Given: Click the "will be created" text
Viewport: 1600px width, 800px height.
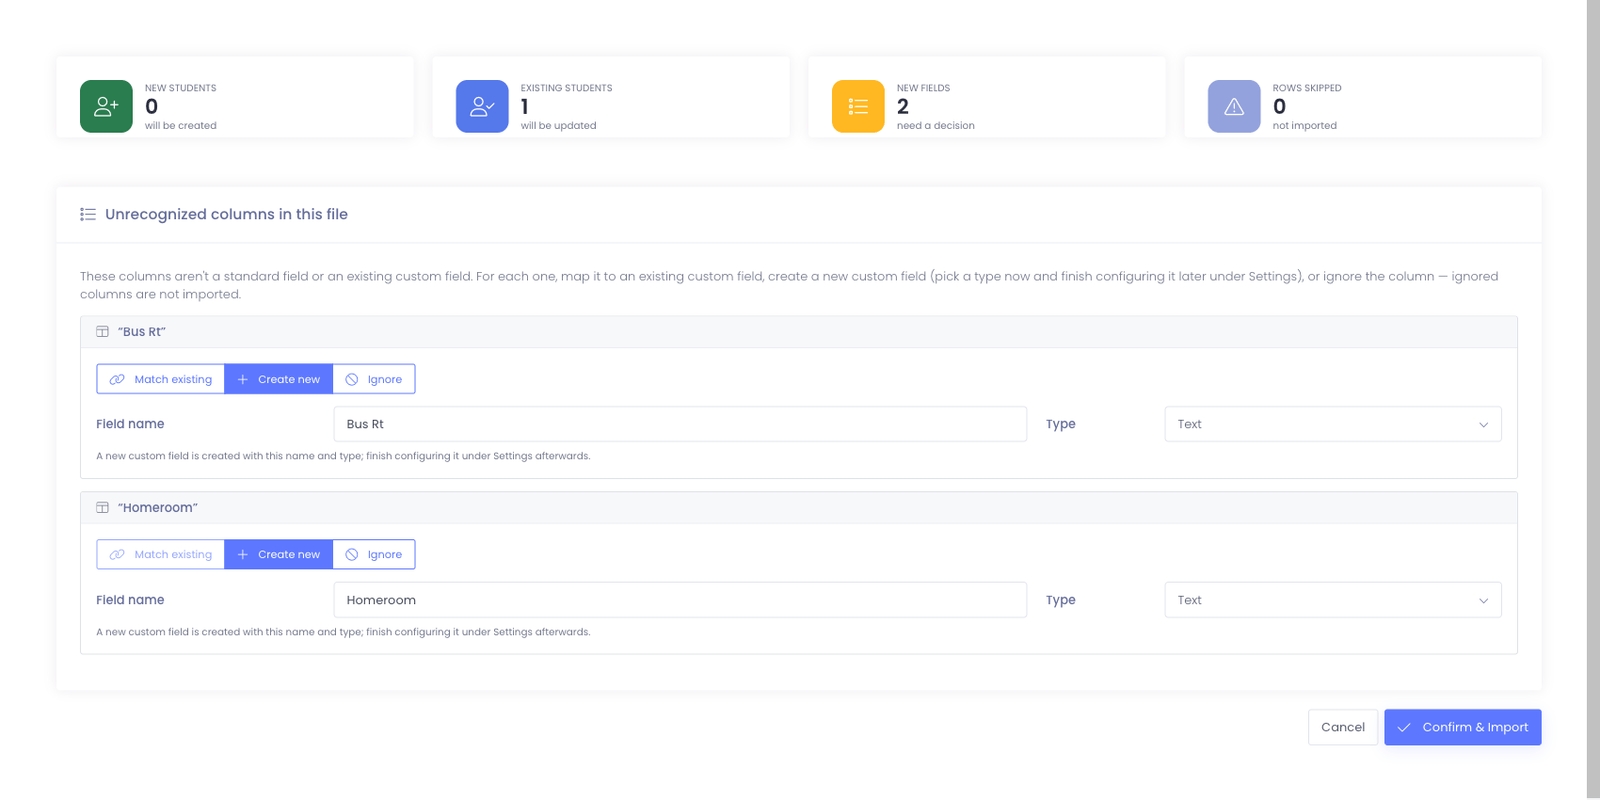Looking at the screenshot, I should [180, 126].
